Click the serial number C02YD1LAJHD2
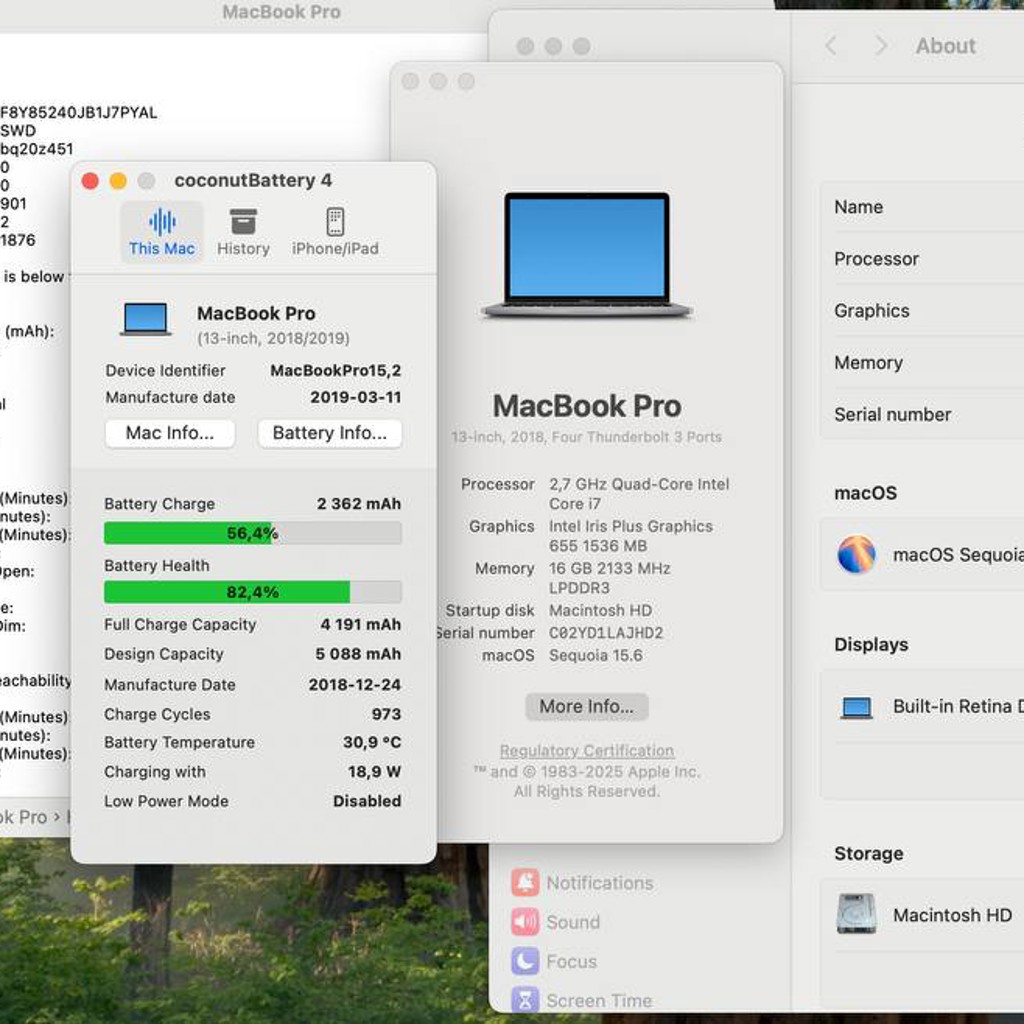The image size is (1024, 1024). click(x=605, y=633)
